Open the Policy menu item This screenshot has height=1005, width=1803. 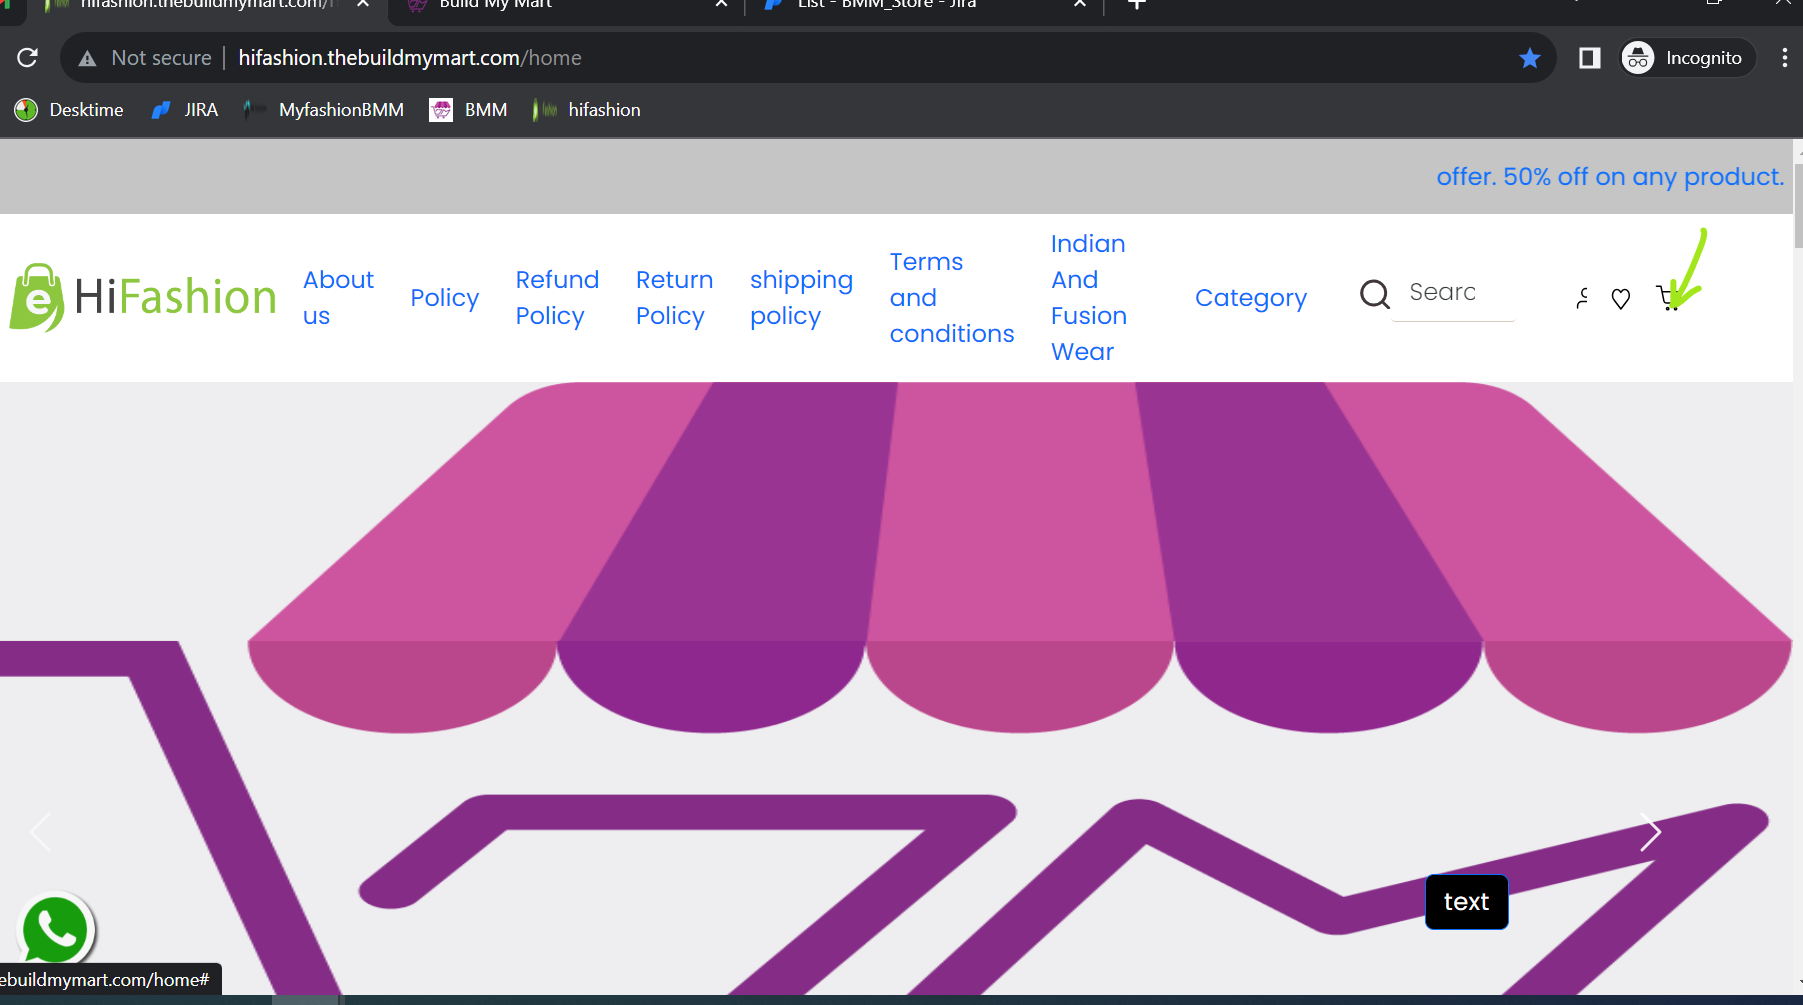point(445,298)
